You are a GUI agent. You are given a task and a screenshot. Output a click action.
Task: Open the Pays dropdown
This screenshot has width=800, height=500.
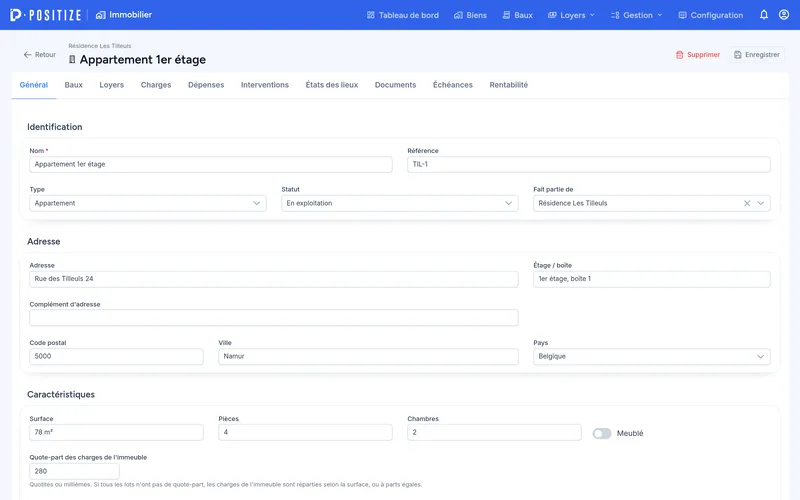[x=652, y=356]
